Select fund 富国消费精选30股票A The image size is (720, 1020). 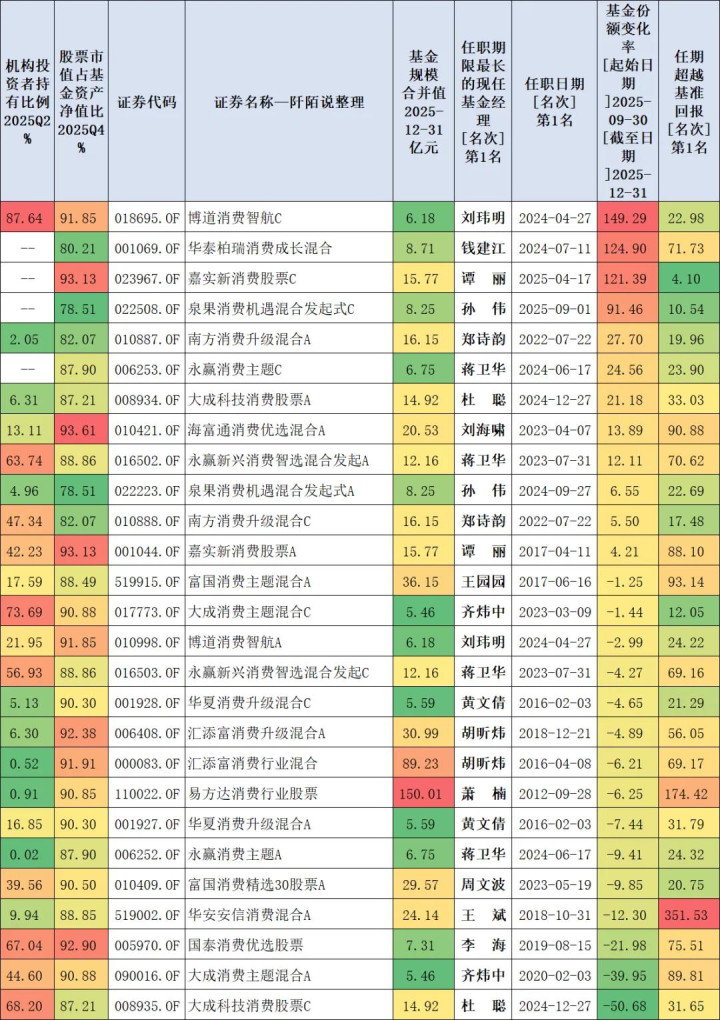pos(256,885)
